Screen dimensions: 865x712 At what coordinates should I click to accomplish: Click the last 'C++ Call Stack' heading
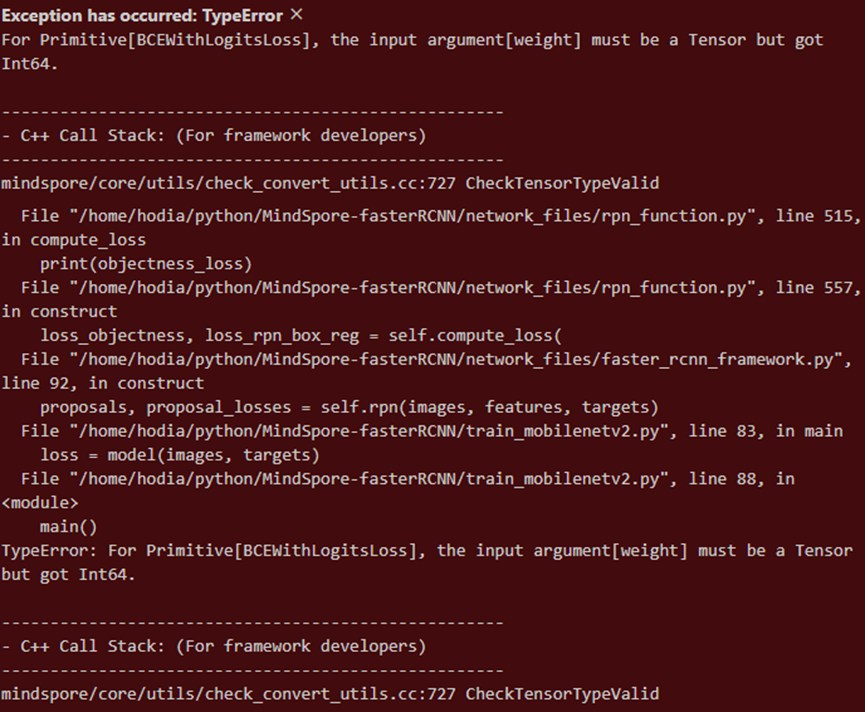click(214, 646)
